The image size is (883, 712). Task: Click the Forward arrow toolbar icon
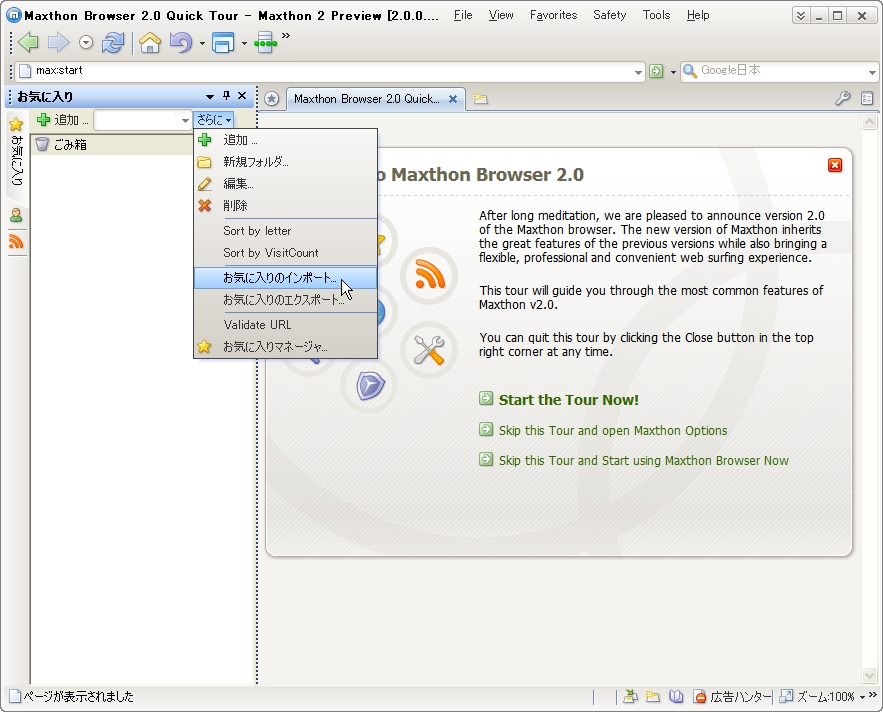[58, 42]
